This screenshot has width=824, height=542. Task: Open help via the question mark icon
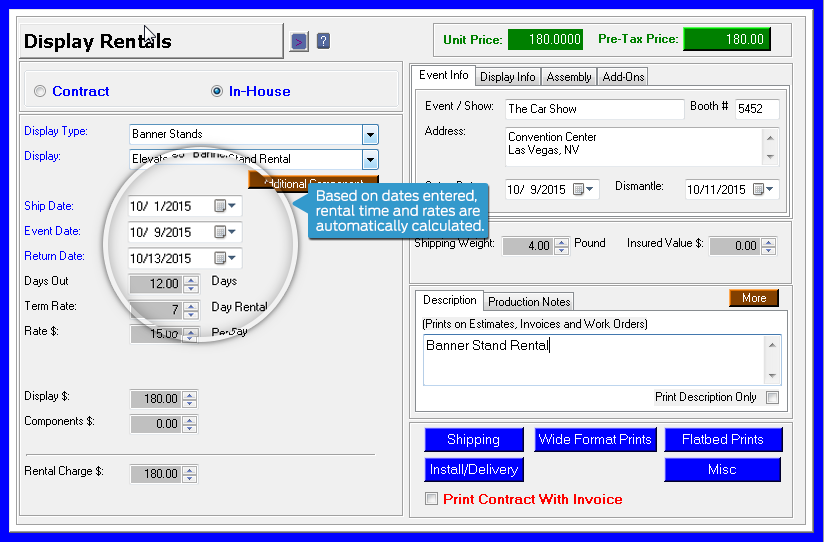coord(323,41)
